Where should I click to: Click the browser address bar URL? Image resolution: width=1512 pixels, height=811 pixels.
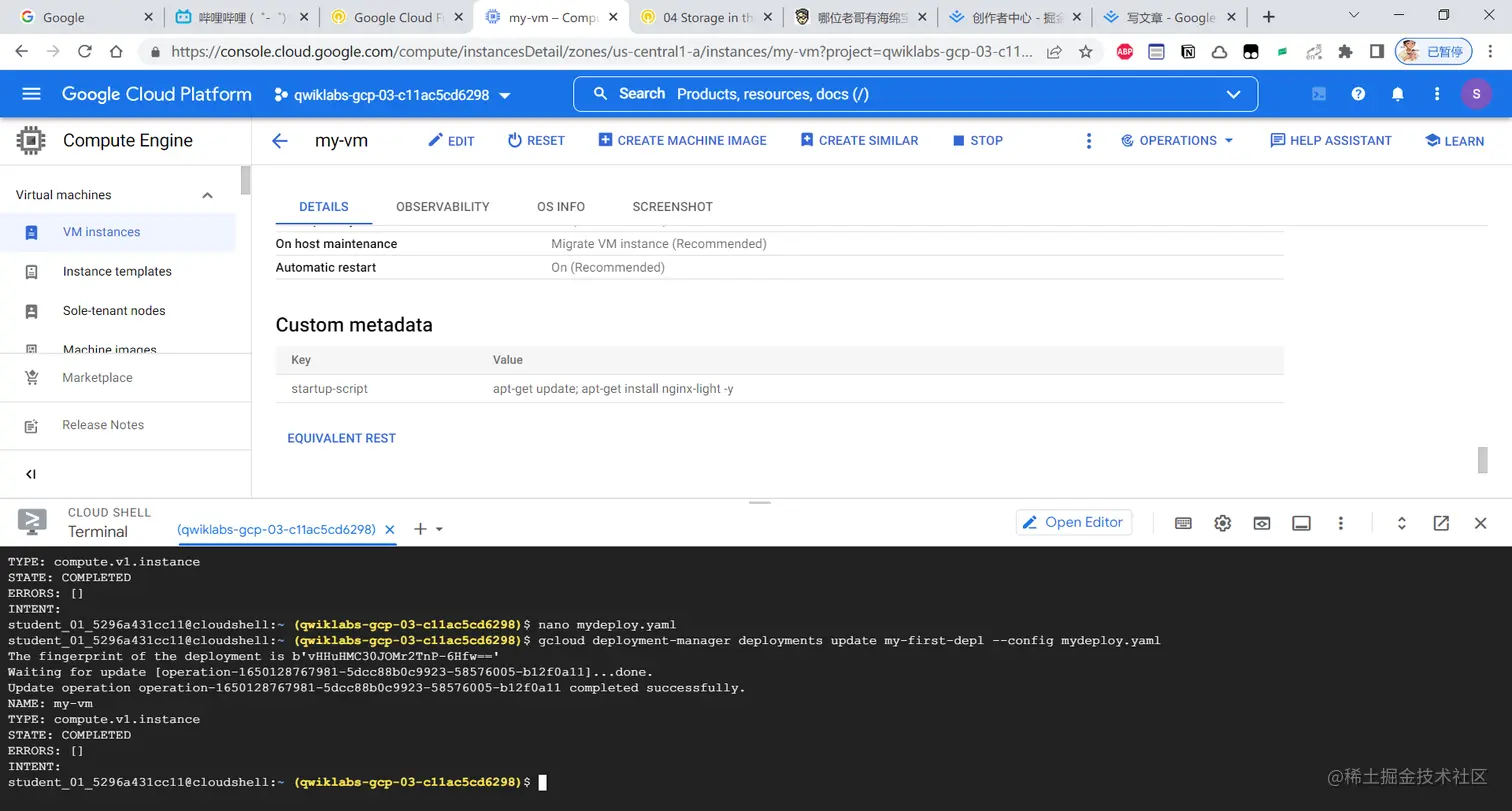coord(600,52)
